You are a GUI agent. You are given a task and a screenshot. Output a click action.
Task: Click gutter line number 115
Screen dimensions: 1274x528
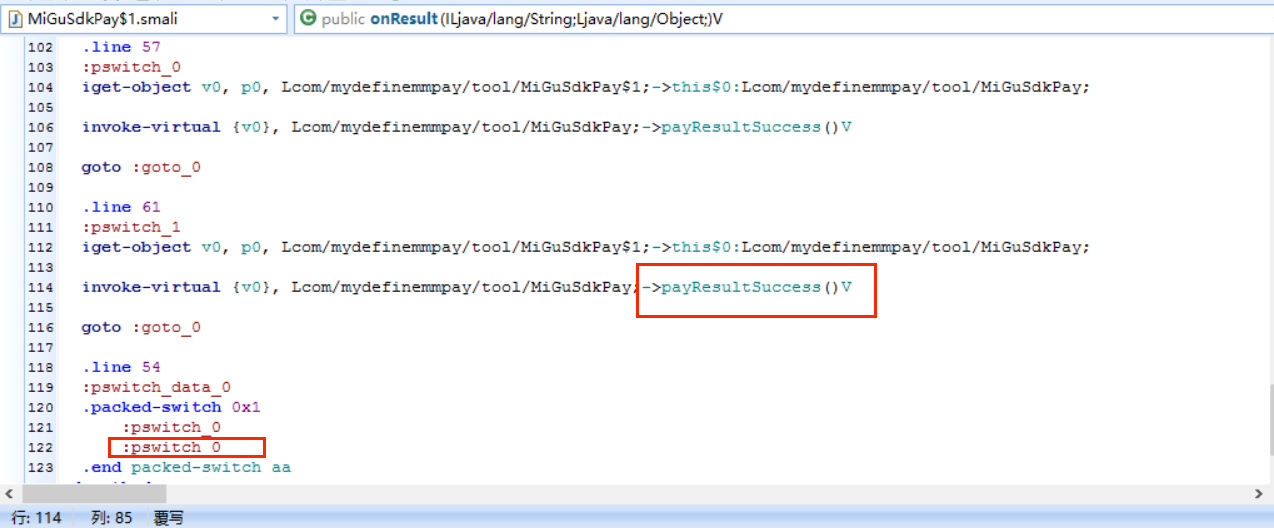coord(41,307)
